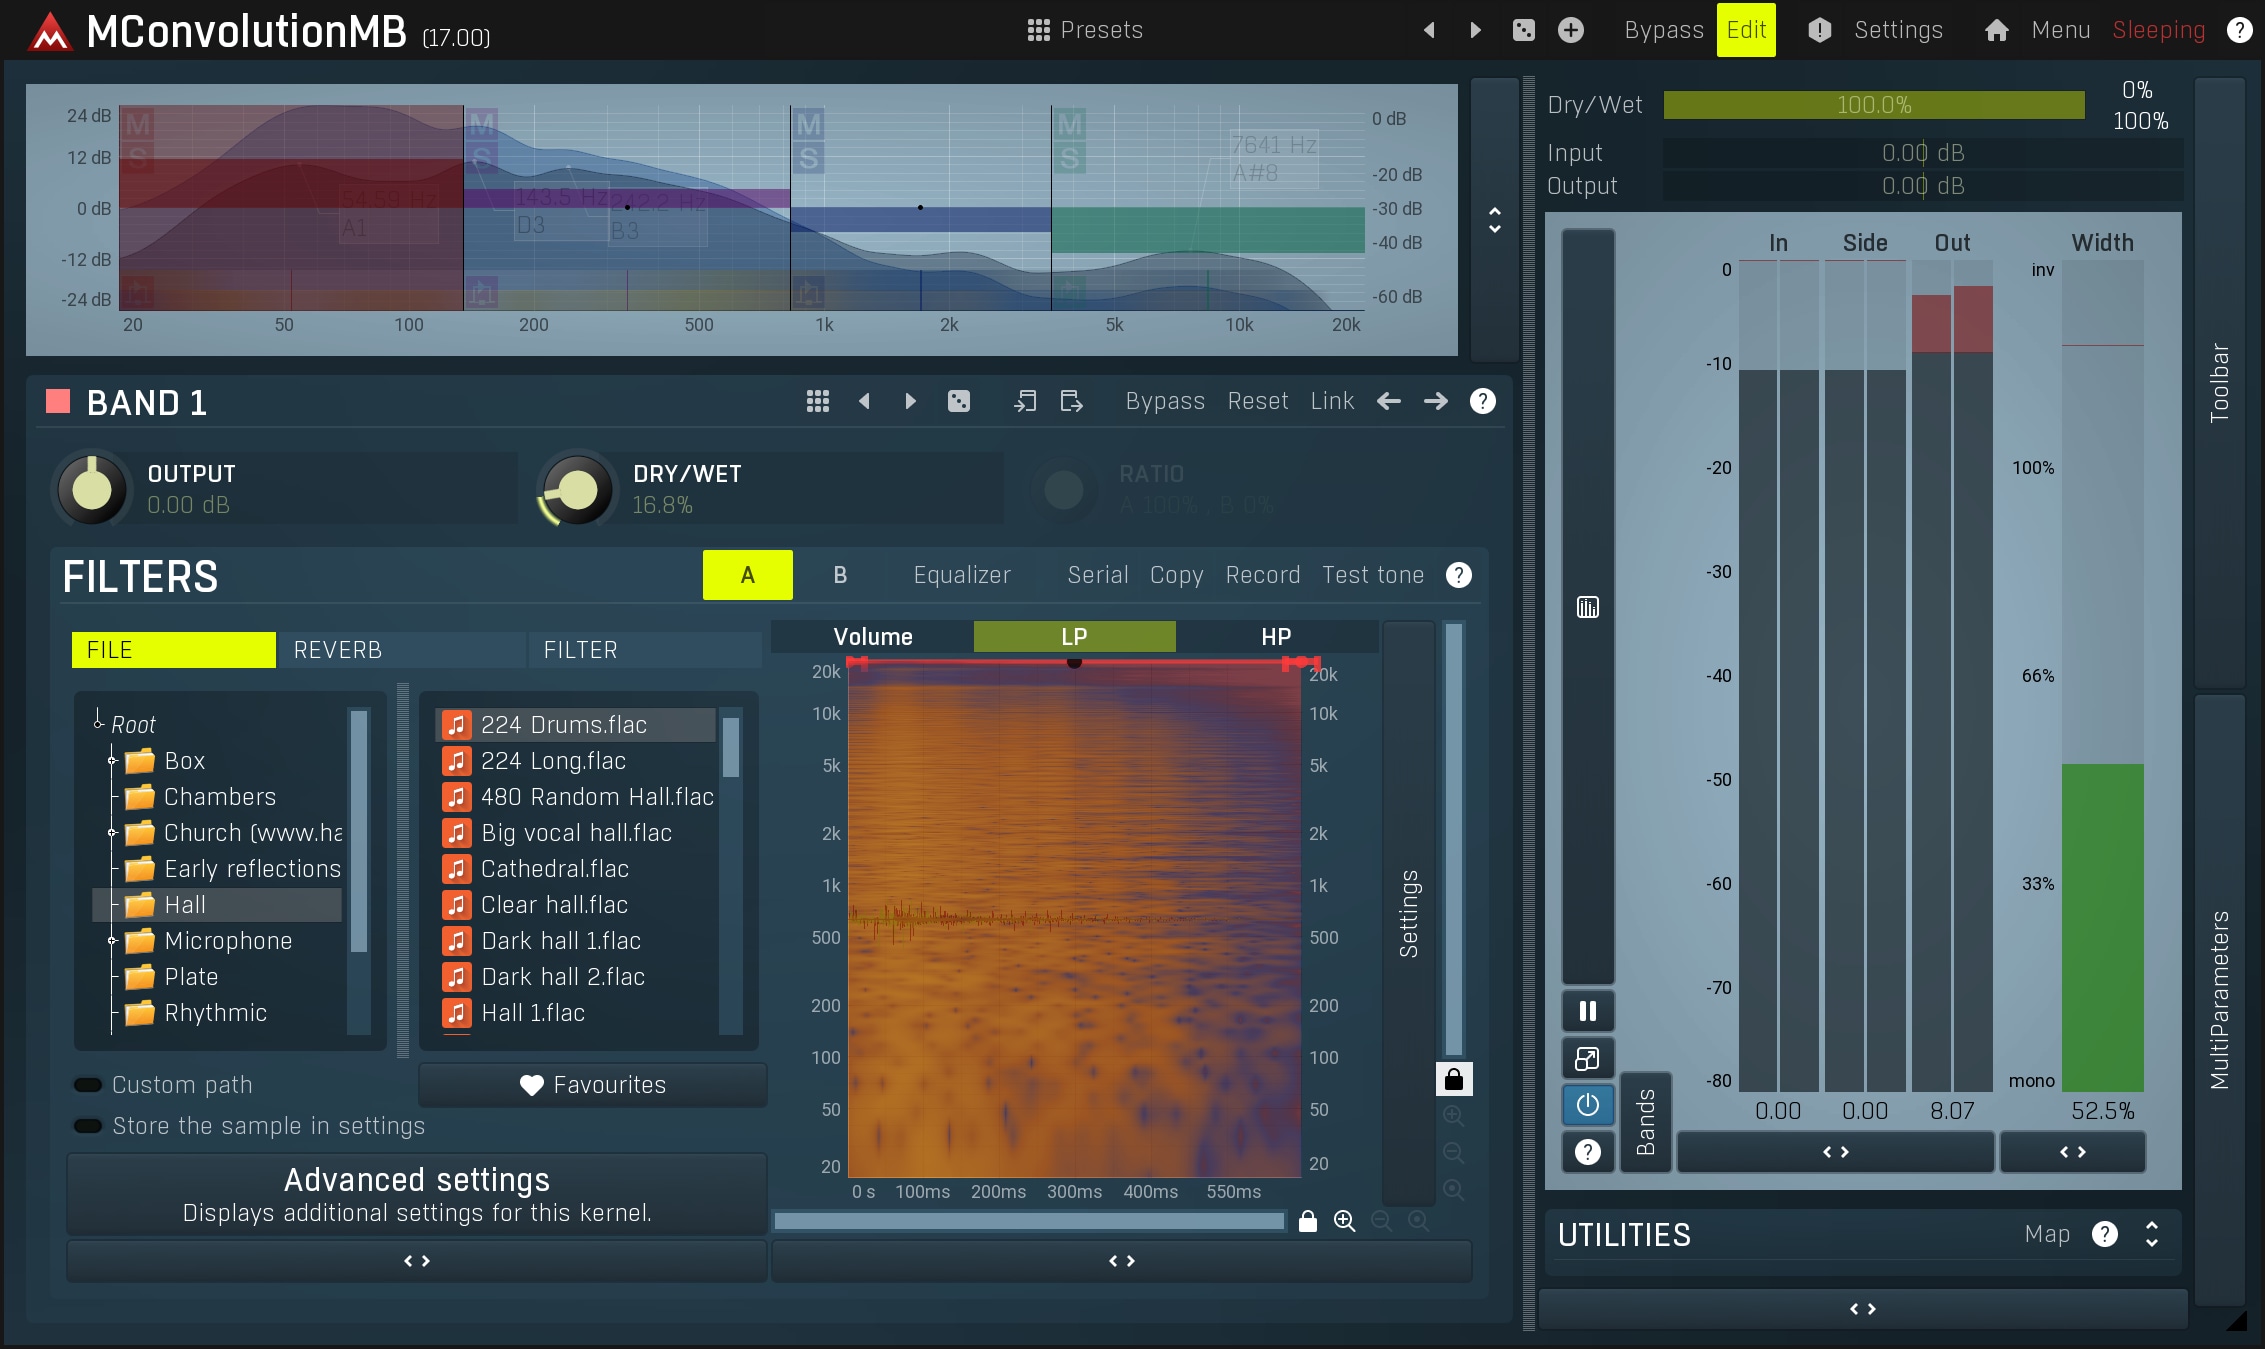The height and width of the screenshot is (1349, 2265).
Task: Click the home icon next to Menu
Action: point(1996,30)
